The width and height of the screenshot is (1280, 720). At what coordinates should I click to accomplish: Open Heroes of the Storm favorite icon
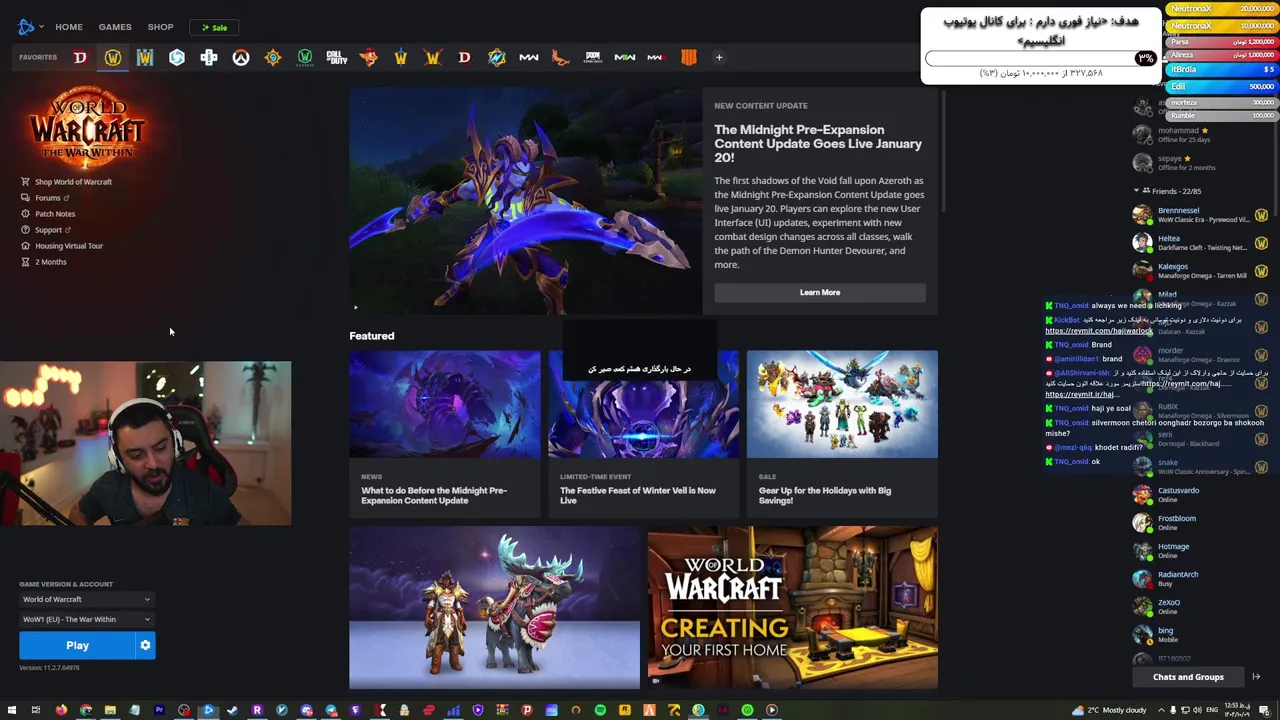click(x=177, y=57)
